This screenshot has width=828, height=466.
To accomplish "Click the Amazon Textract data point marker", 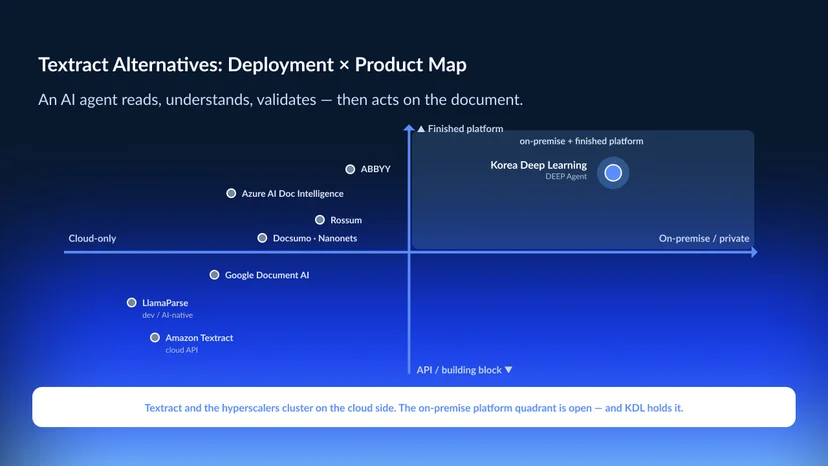I will [155, 337].
